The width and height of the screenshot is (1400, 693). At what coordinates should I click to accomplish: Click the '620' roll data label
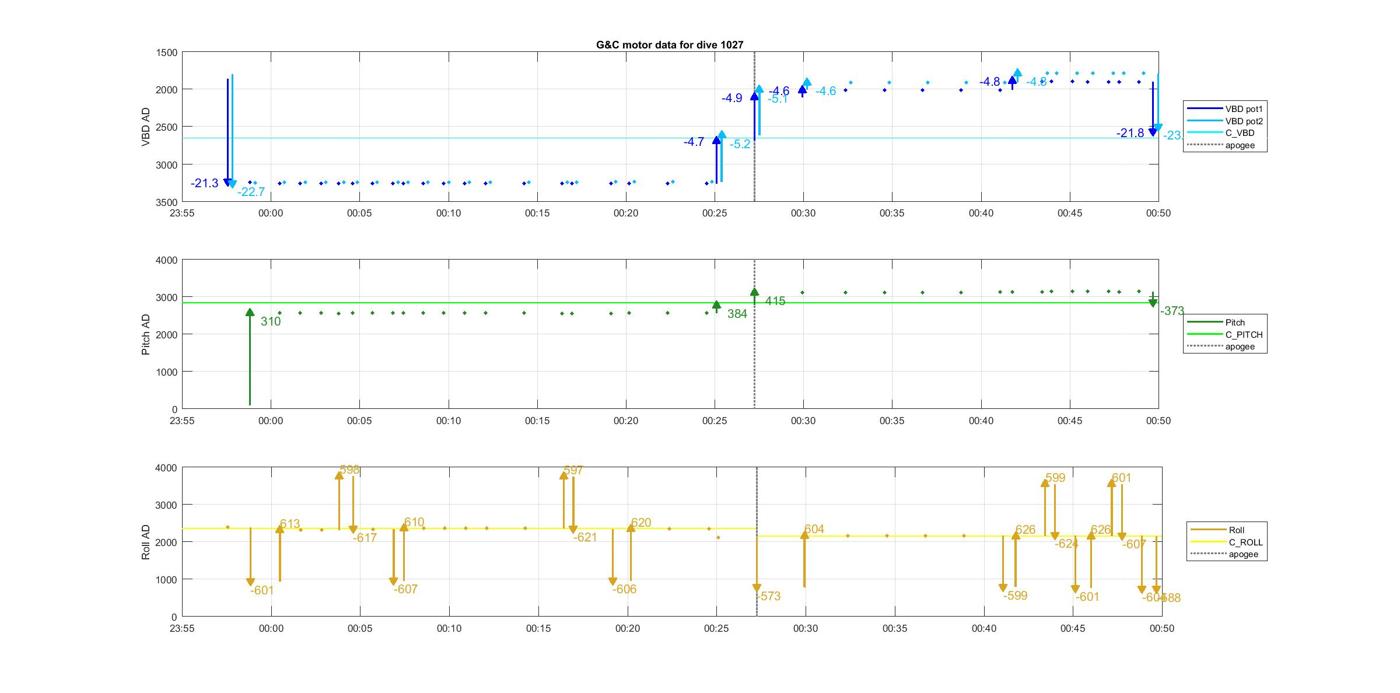[x=641, y=523]
